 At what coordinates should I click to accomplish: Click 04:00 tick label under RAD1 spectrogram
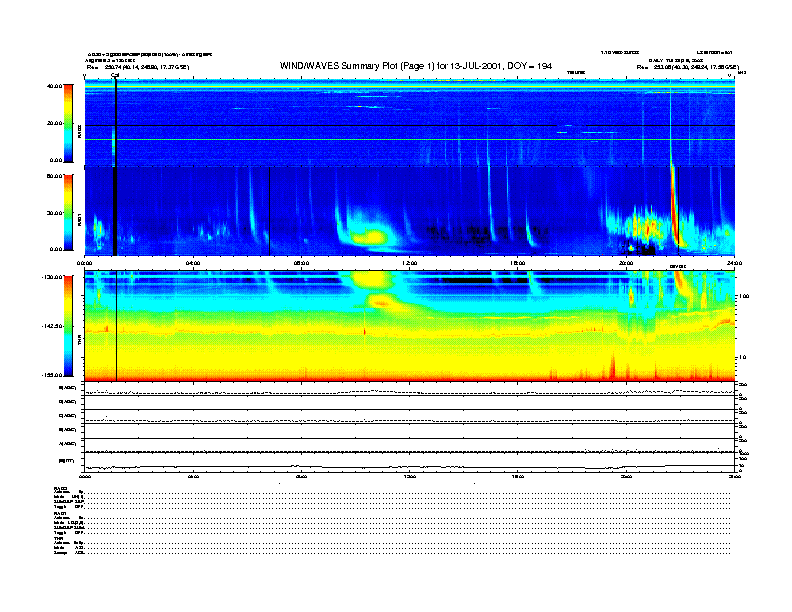pyautogui.click(x=193, y=263)
